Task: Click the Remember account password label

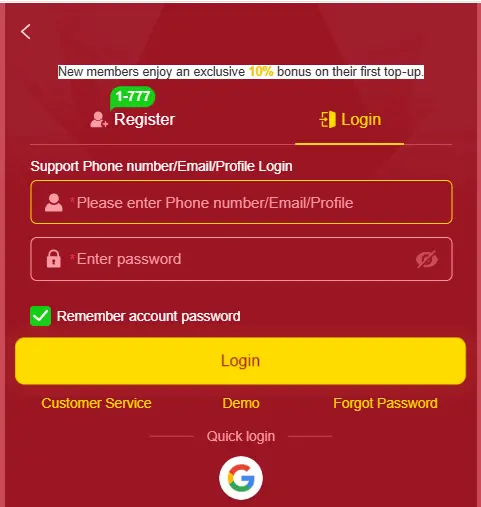Action: pos(148,316)
